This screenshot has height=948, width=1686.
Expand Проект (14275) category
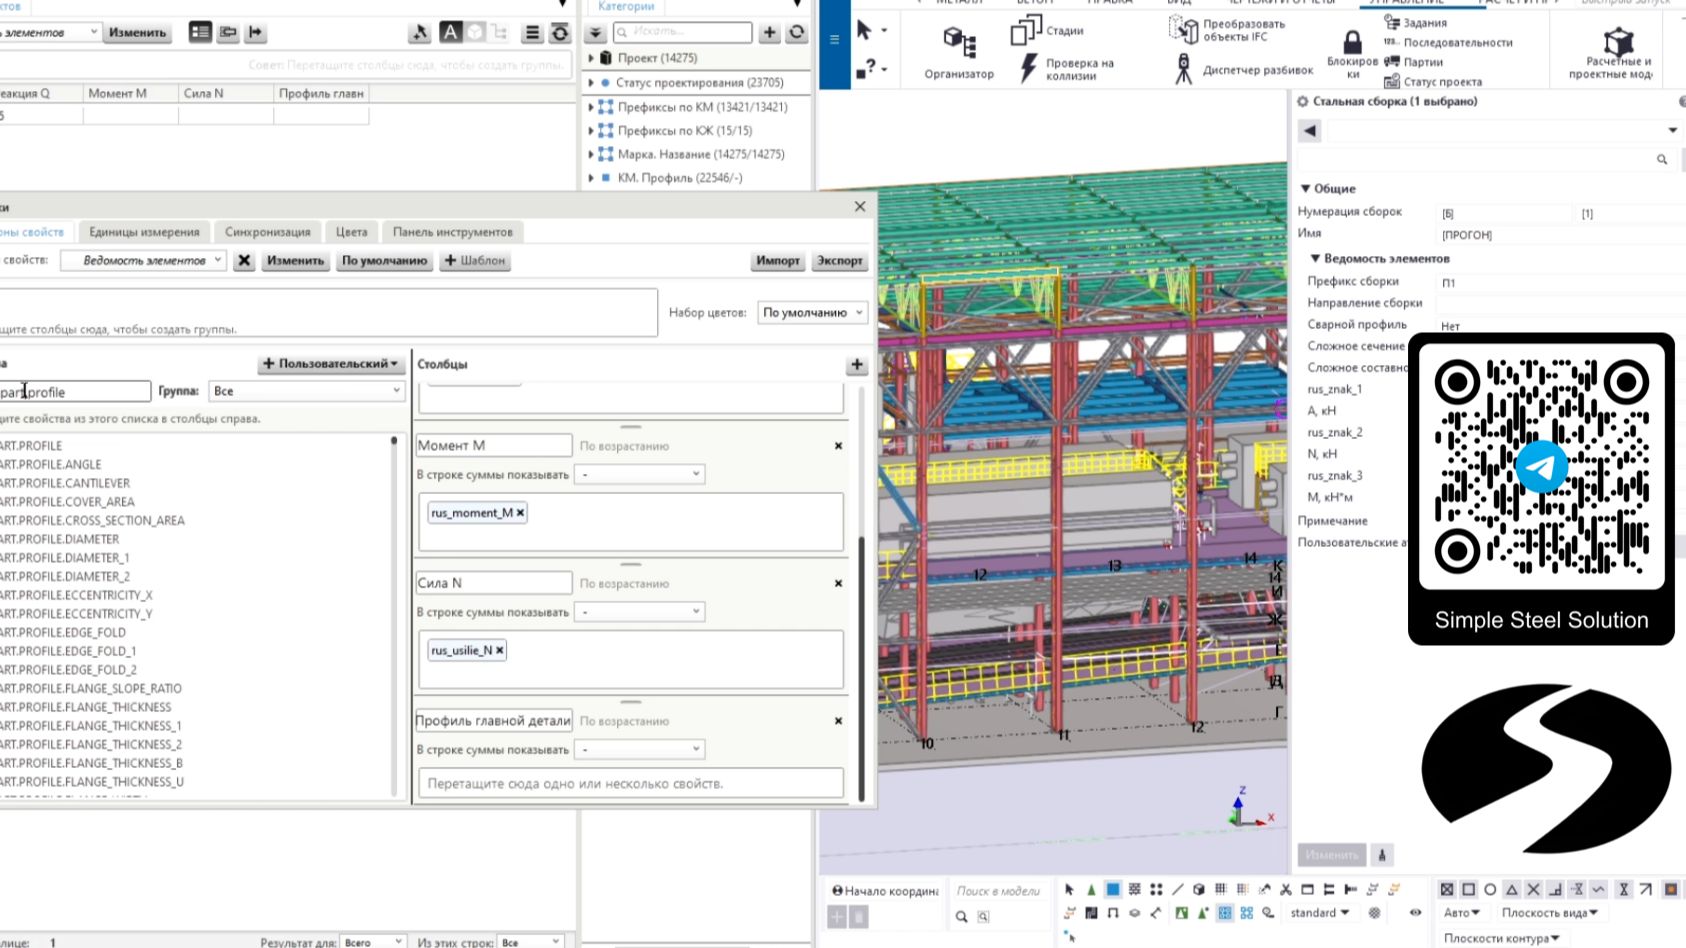coord(591,58)
